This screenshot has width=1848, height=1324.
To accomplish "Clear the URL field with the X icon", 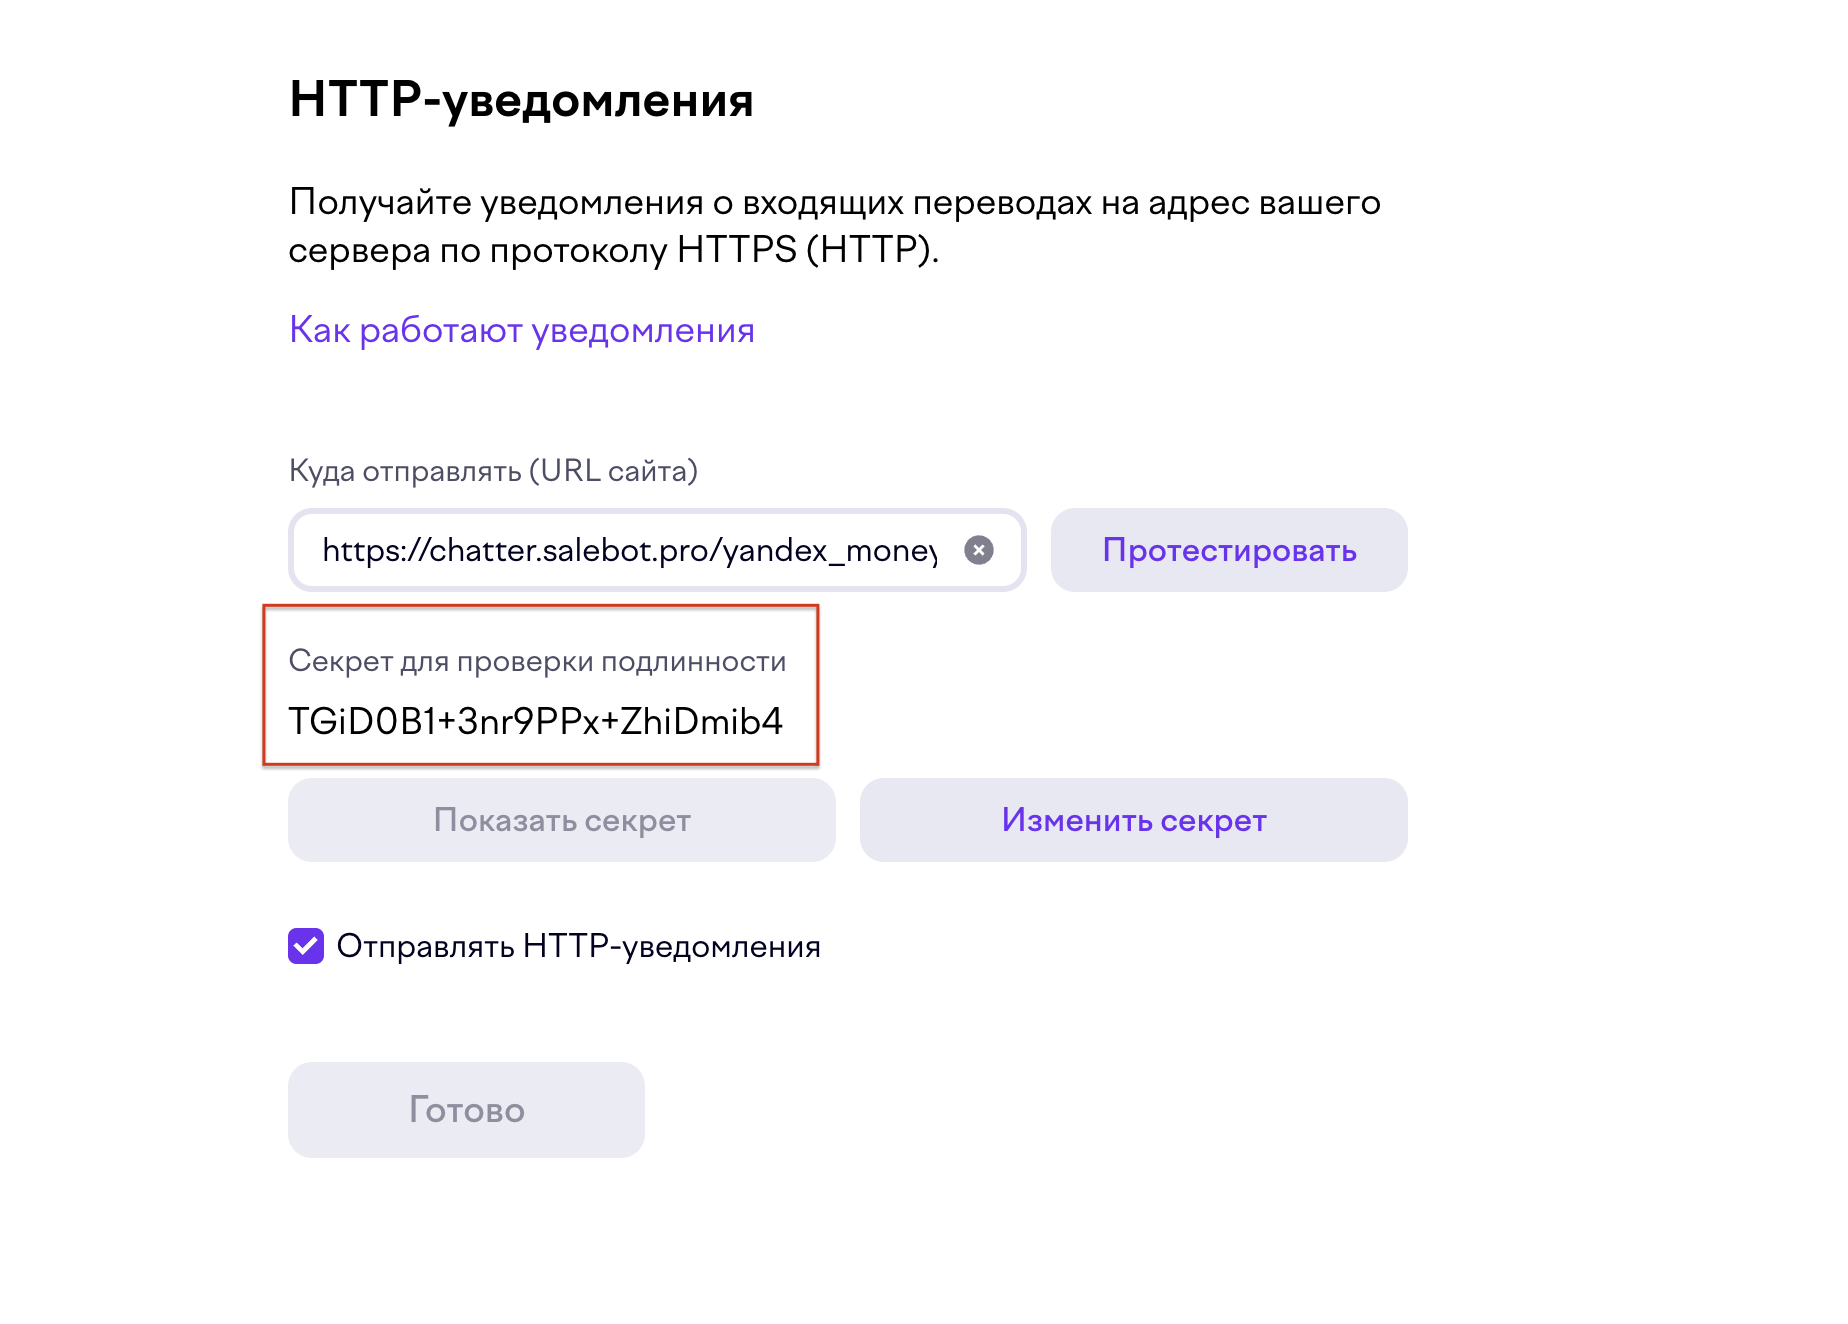I will pyautogui.click(x=978, y=550).
